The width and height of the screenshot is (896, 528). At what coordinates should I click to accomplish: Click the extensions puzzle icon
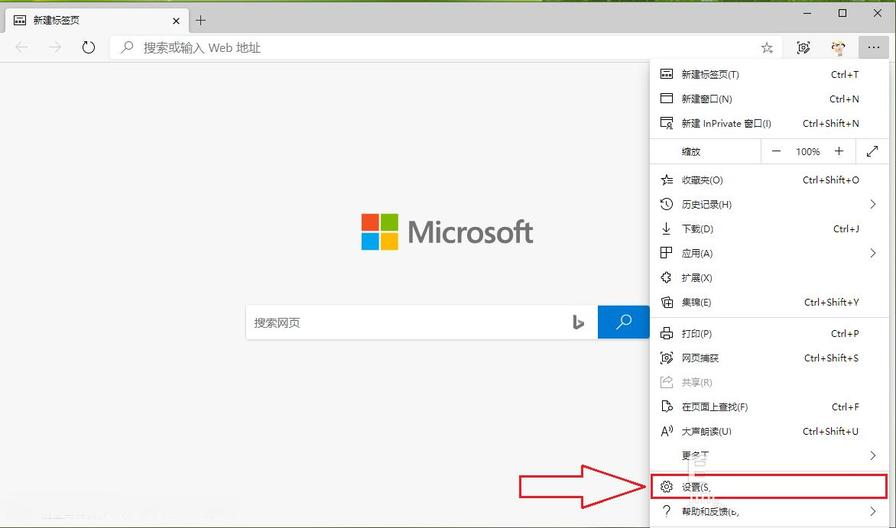[x=666, y=278]
